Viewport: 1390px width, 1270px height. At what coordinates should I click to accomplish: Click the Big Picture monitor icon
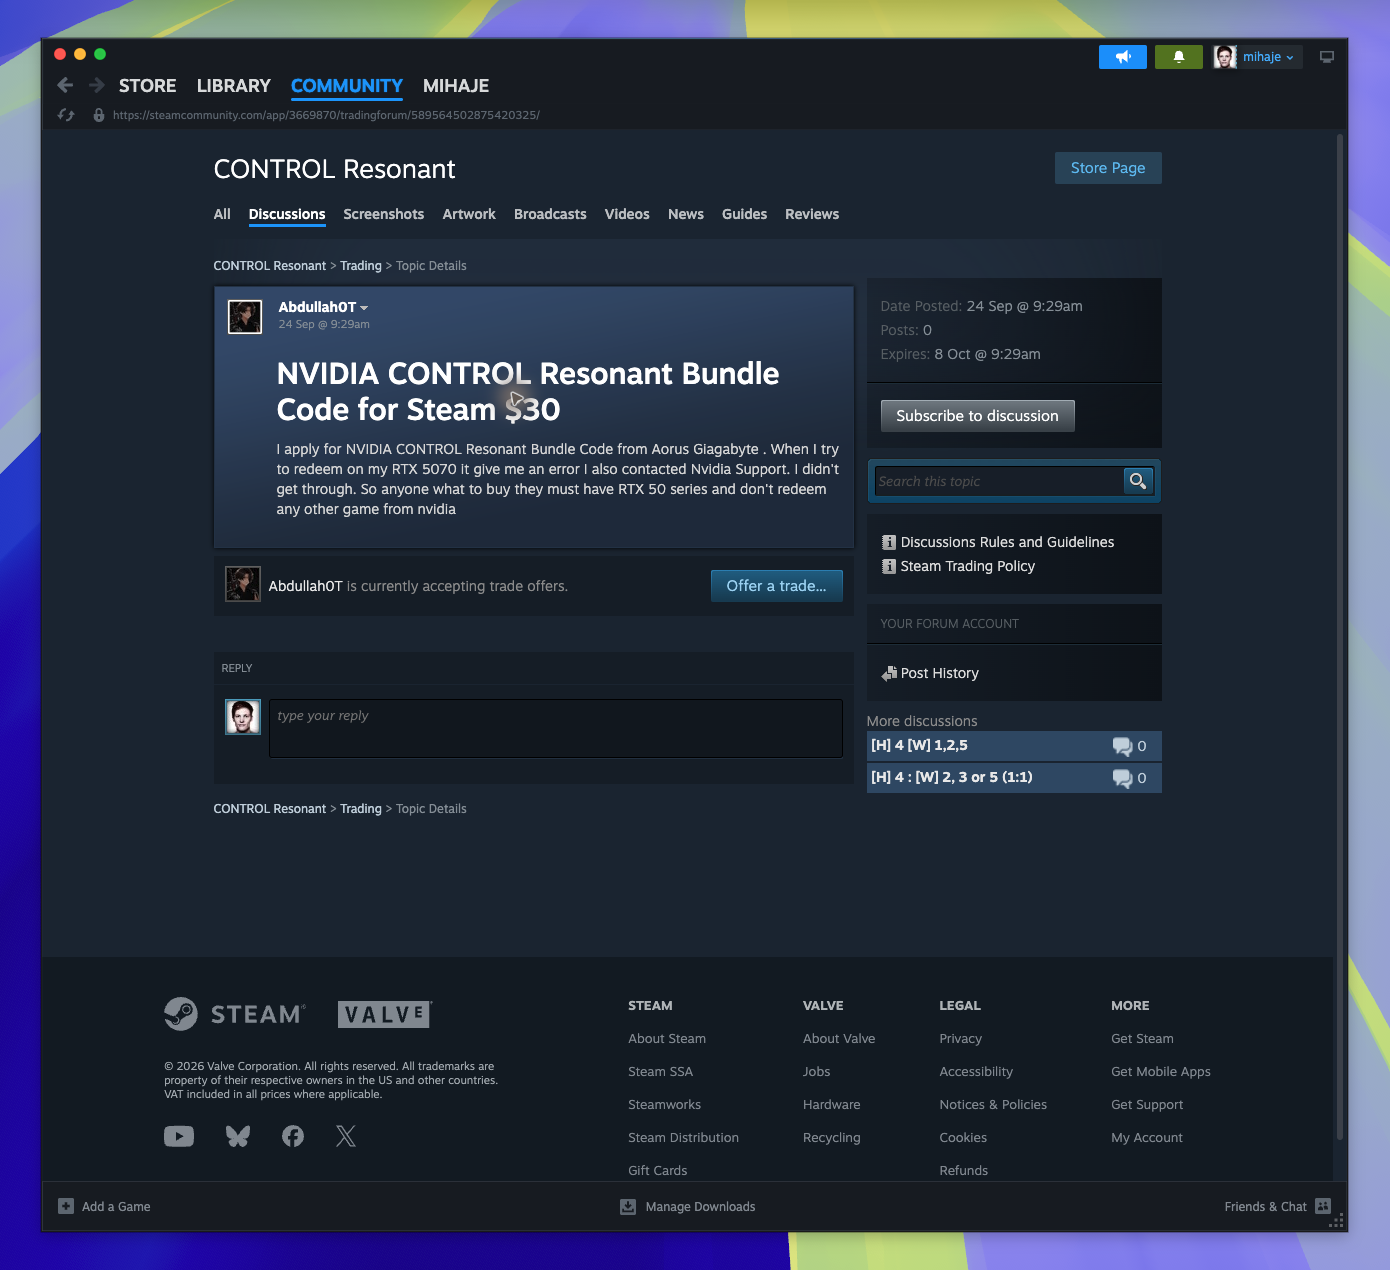[x=1327, y=57]
